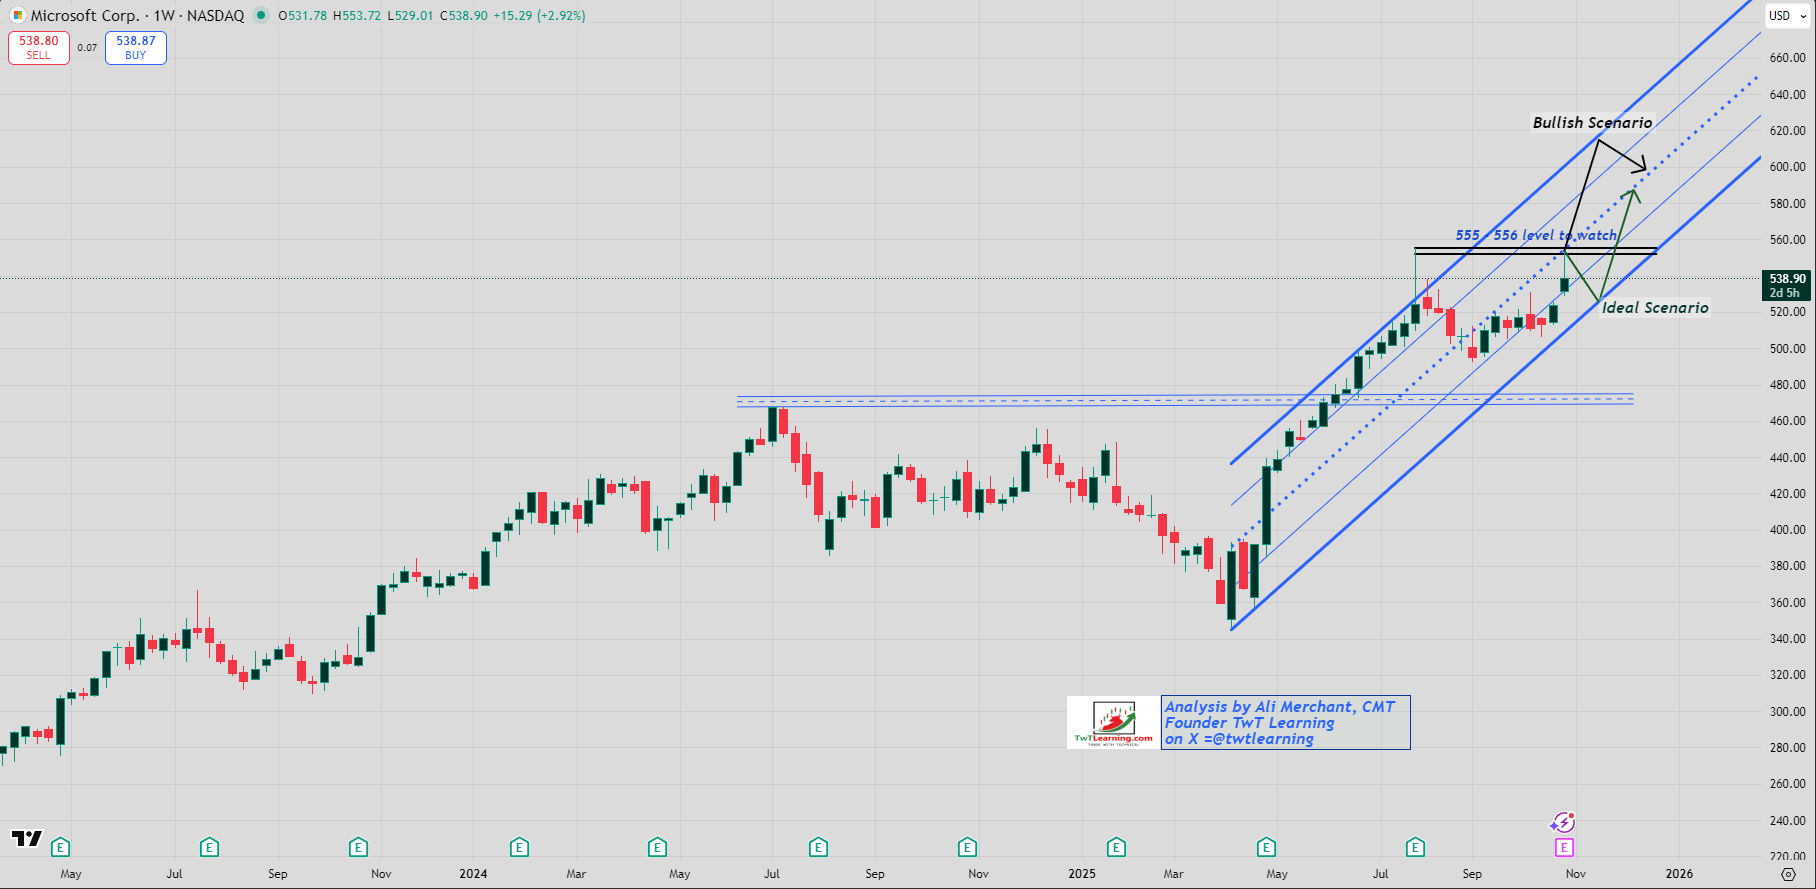Open the earnings marker just left of Nov 2023

358,848
